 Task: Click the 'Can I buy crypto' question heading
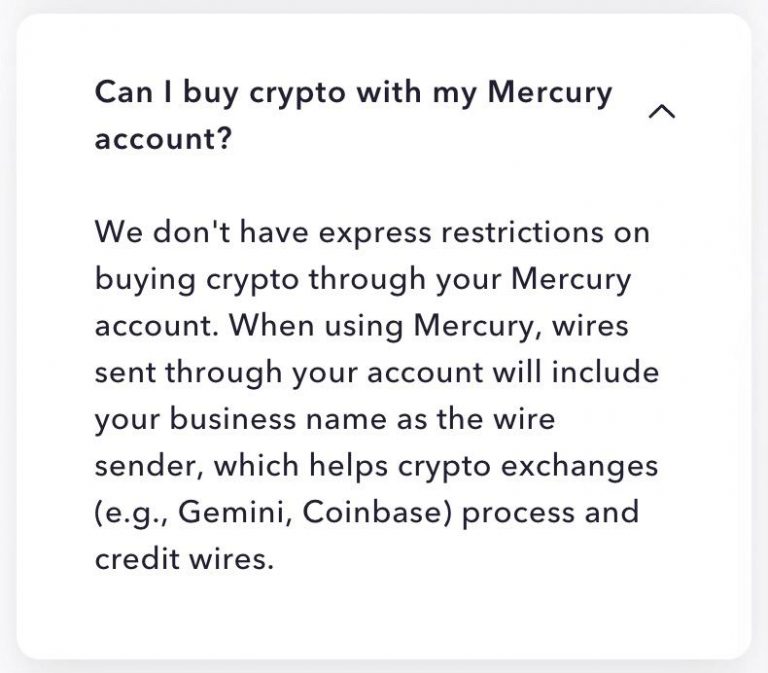click(353, 116)
